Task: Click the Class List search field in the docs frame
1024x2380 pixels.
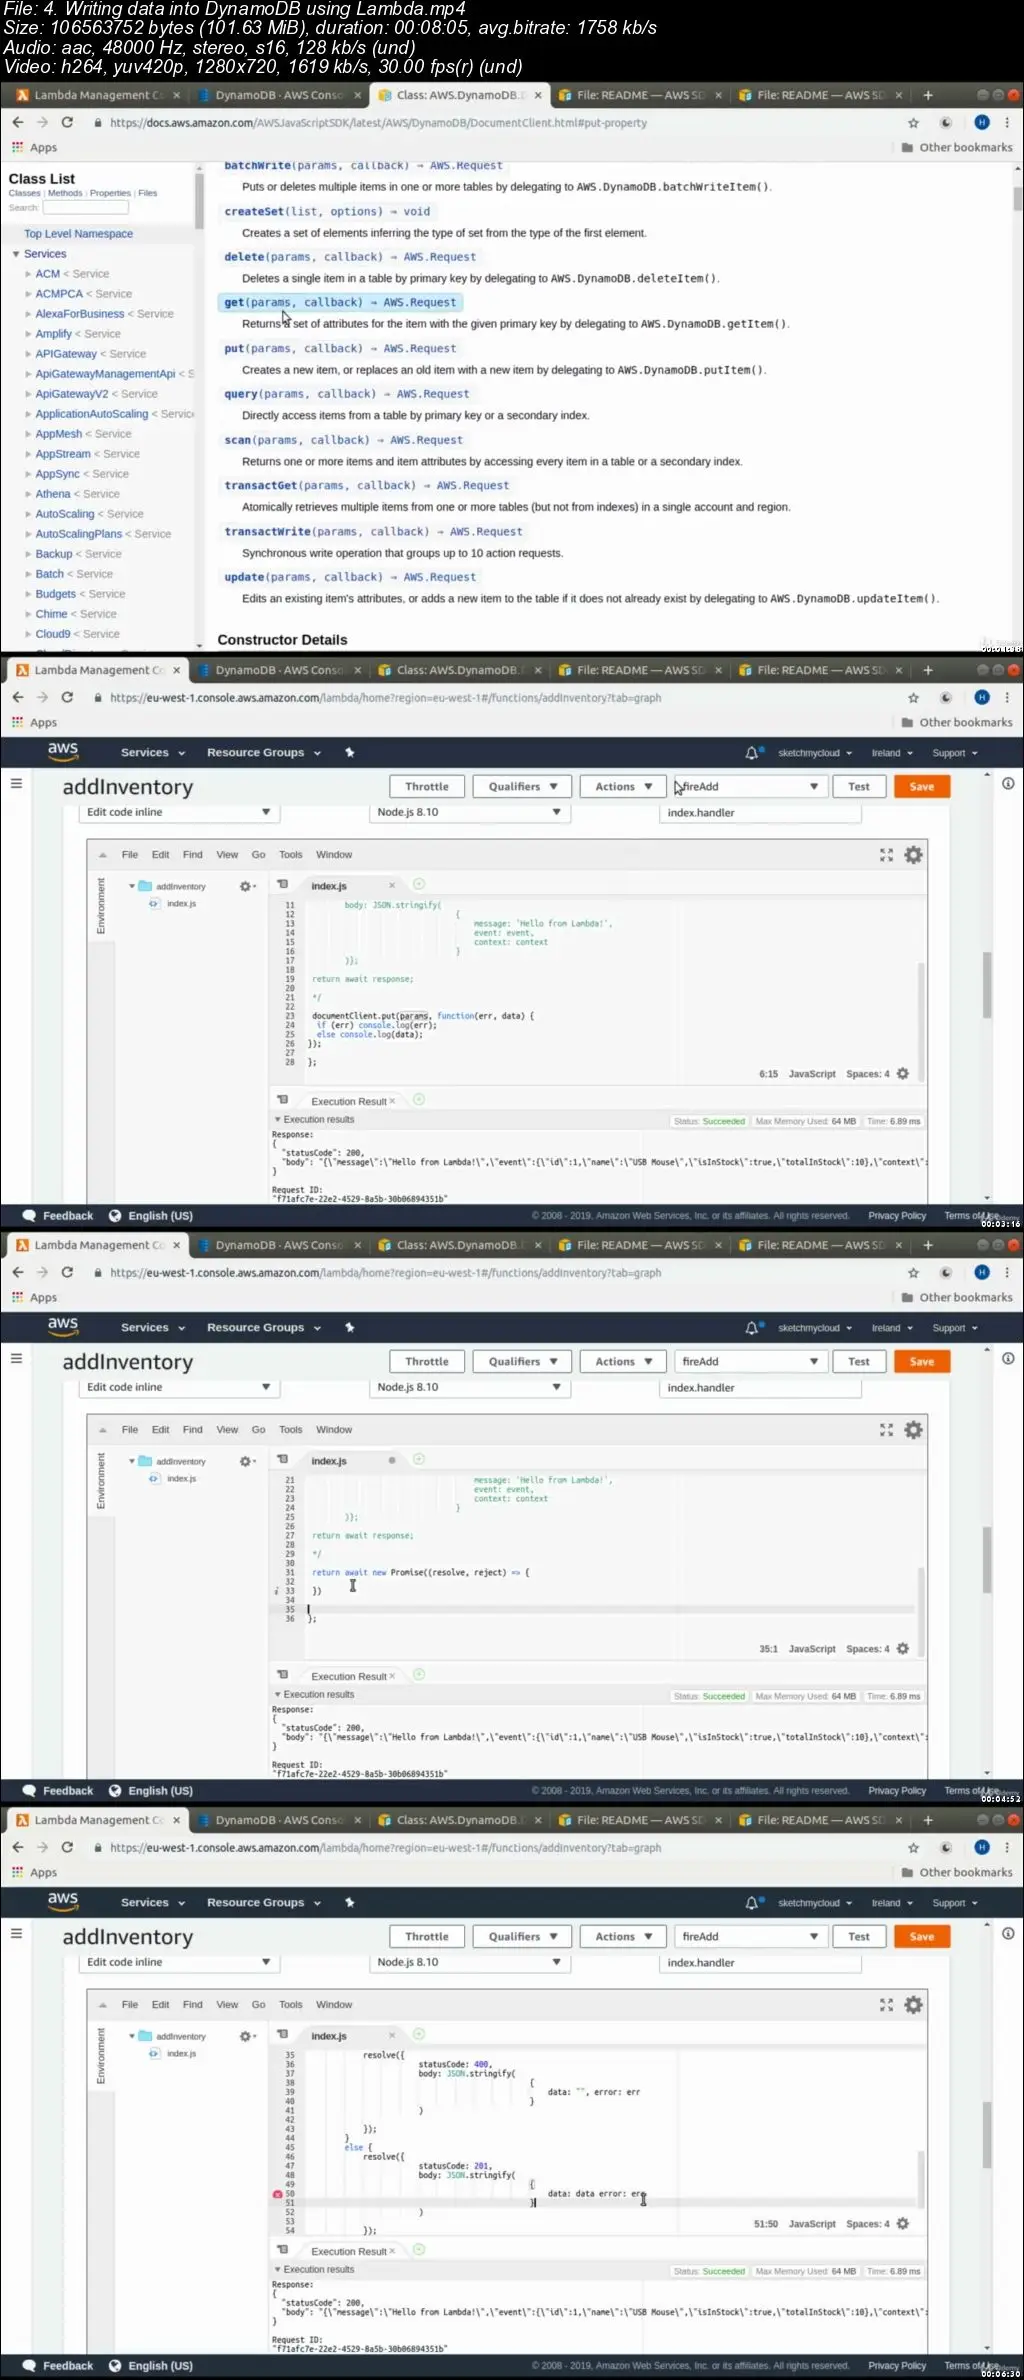Action: point(85,208)
